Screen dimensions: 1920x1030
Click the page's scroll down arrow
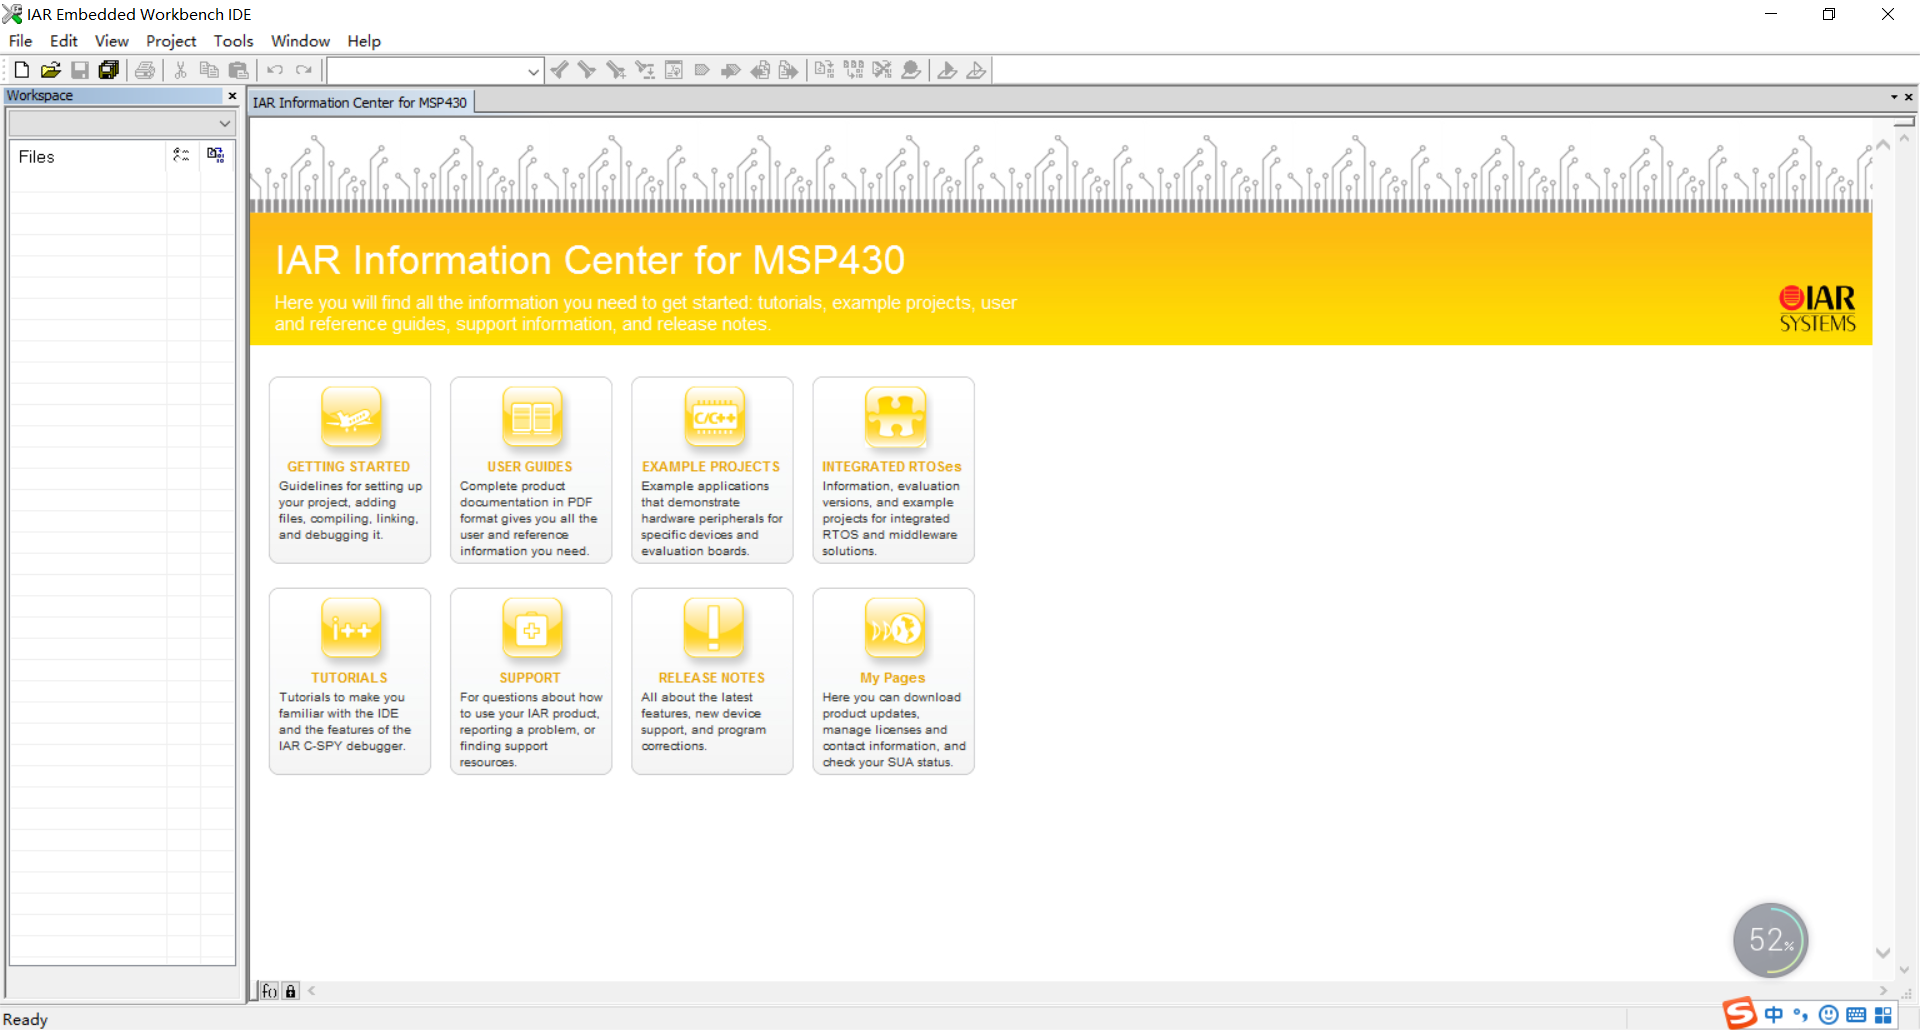pos(1883,953)
